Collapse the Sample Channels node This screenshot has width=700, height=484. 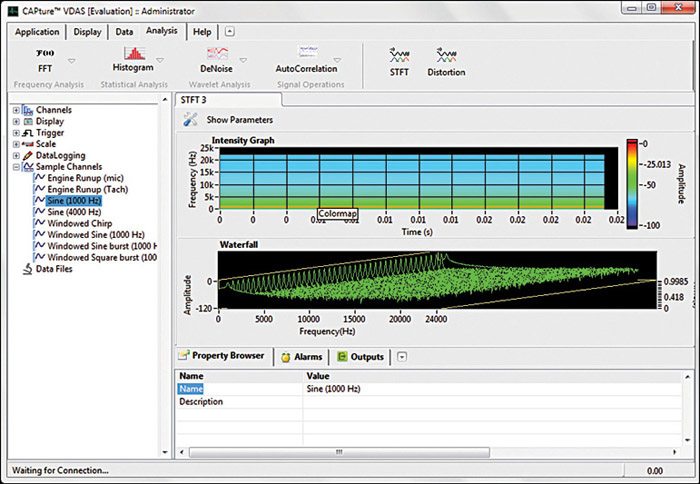(16, 166)
